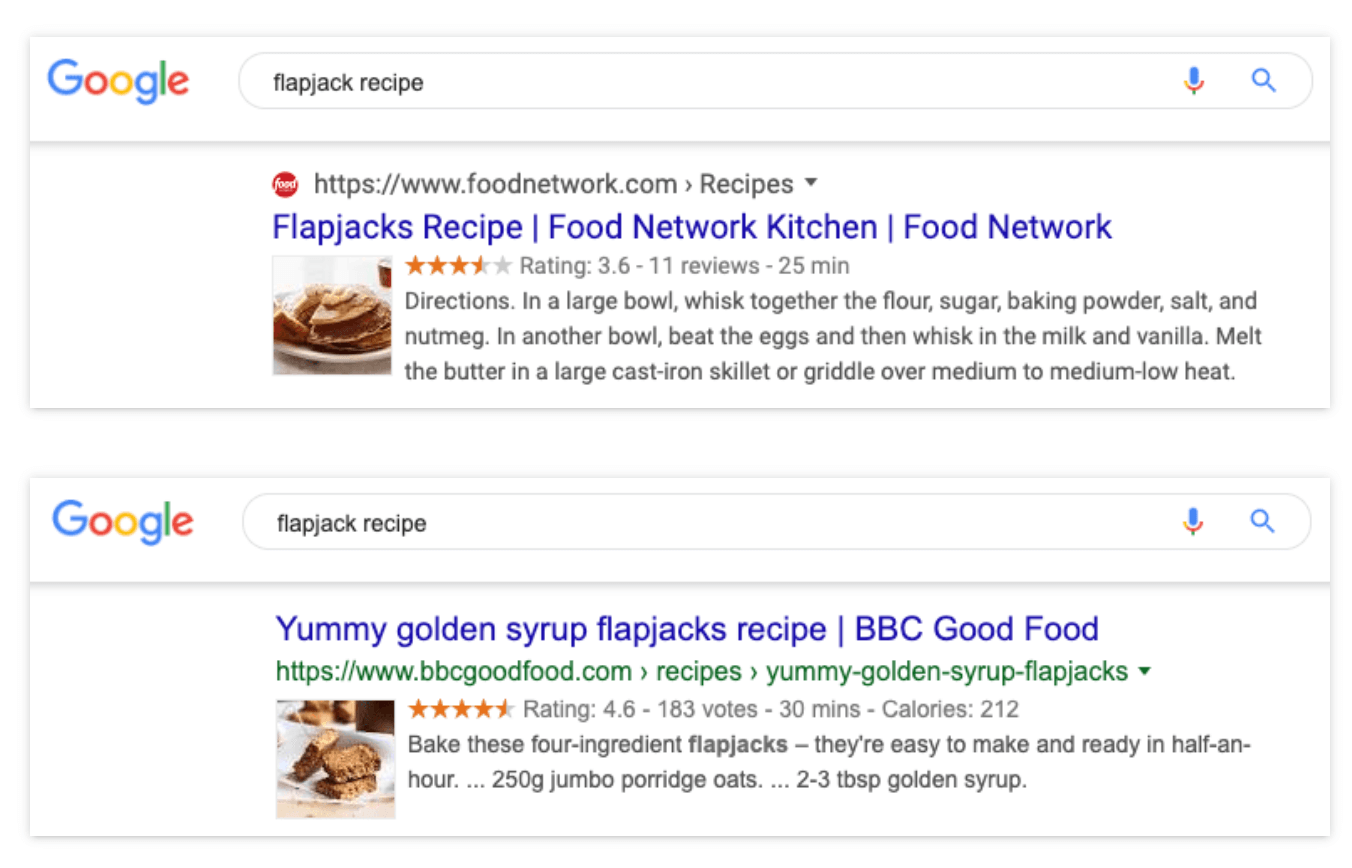This screenshot has height=868, width=1352.
Task: Click the bottom search field containing flapjack recipe
Action: tap(776, 521)
